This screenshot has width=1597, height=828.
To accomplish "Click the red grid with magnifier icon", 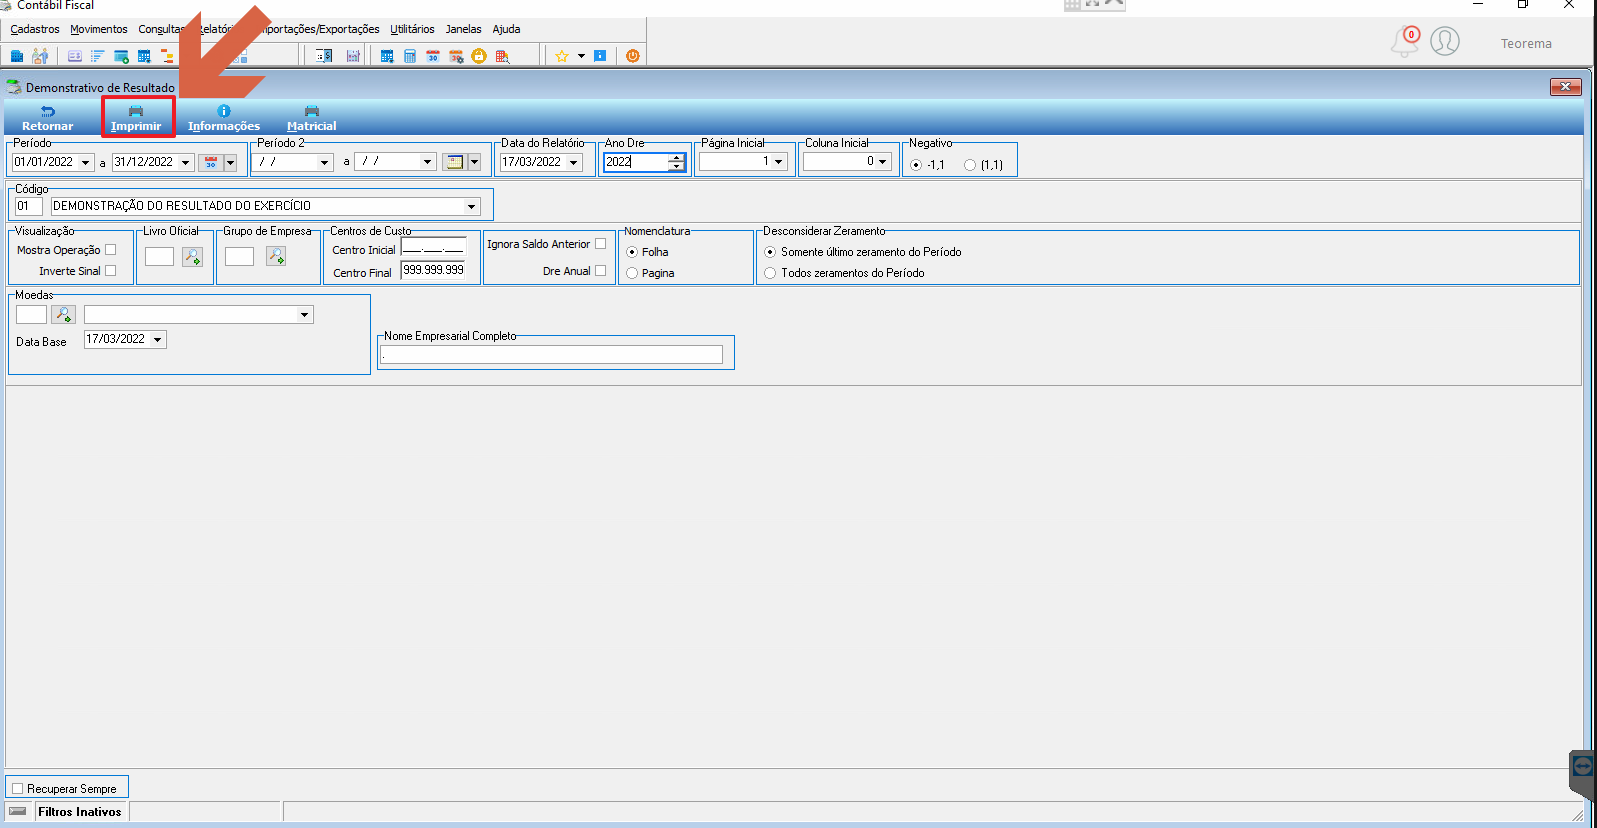I will [502, 56].
